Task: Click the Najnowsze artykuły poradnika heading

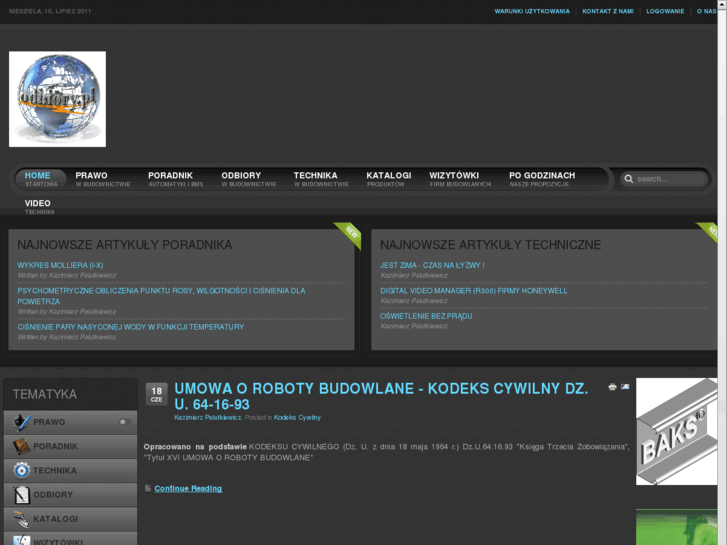Action: (125, 245)
